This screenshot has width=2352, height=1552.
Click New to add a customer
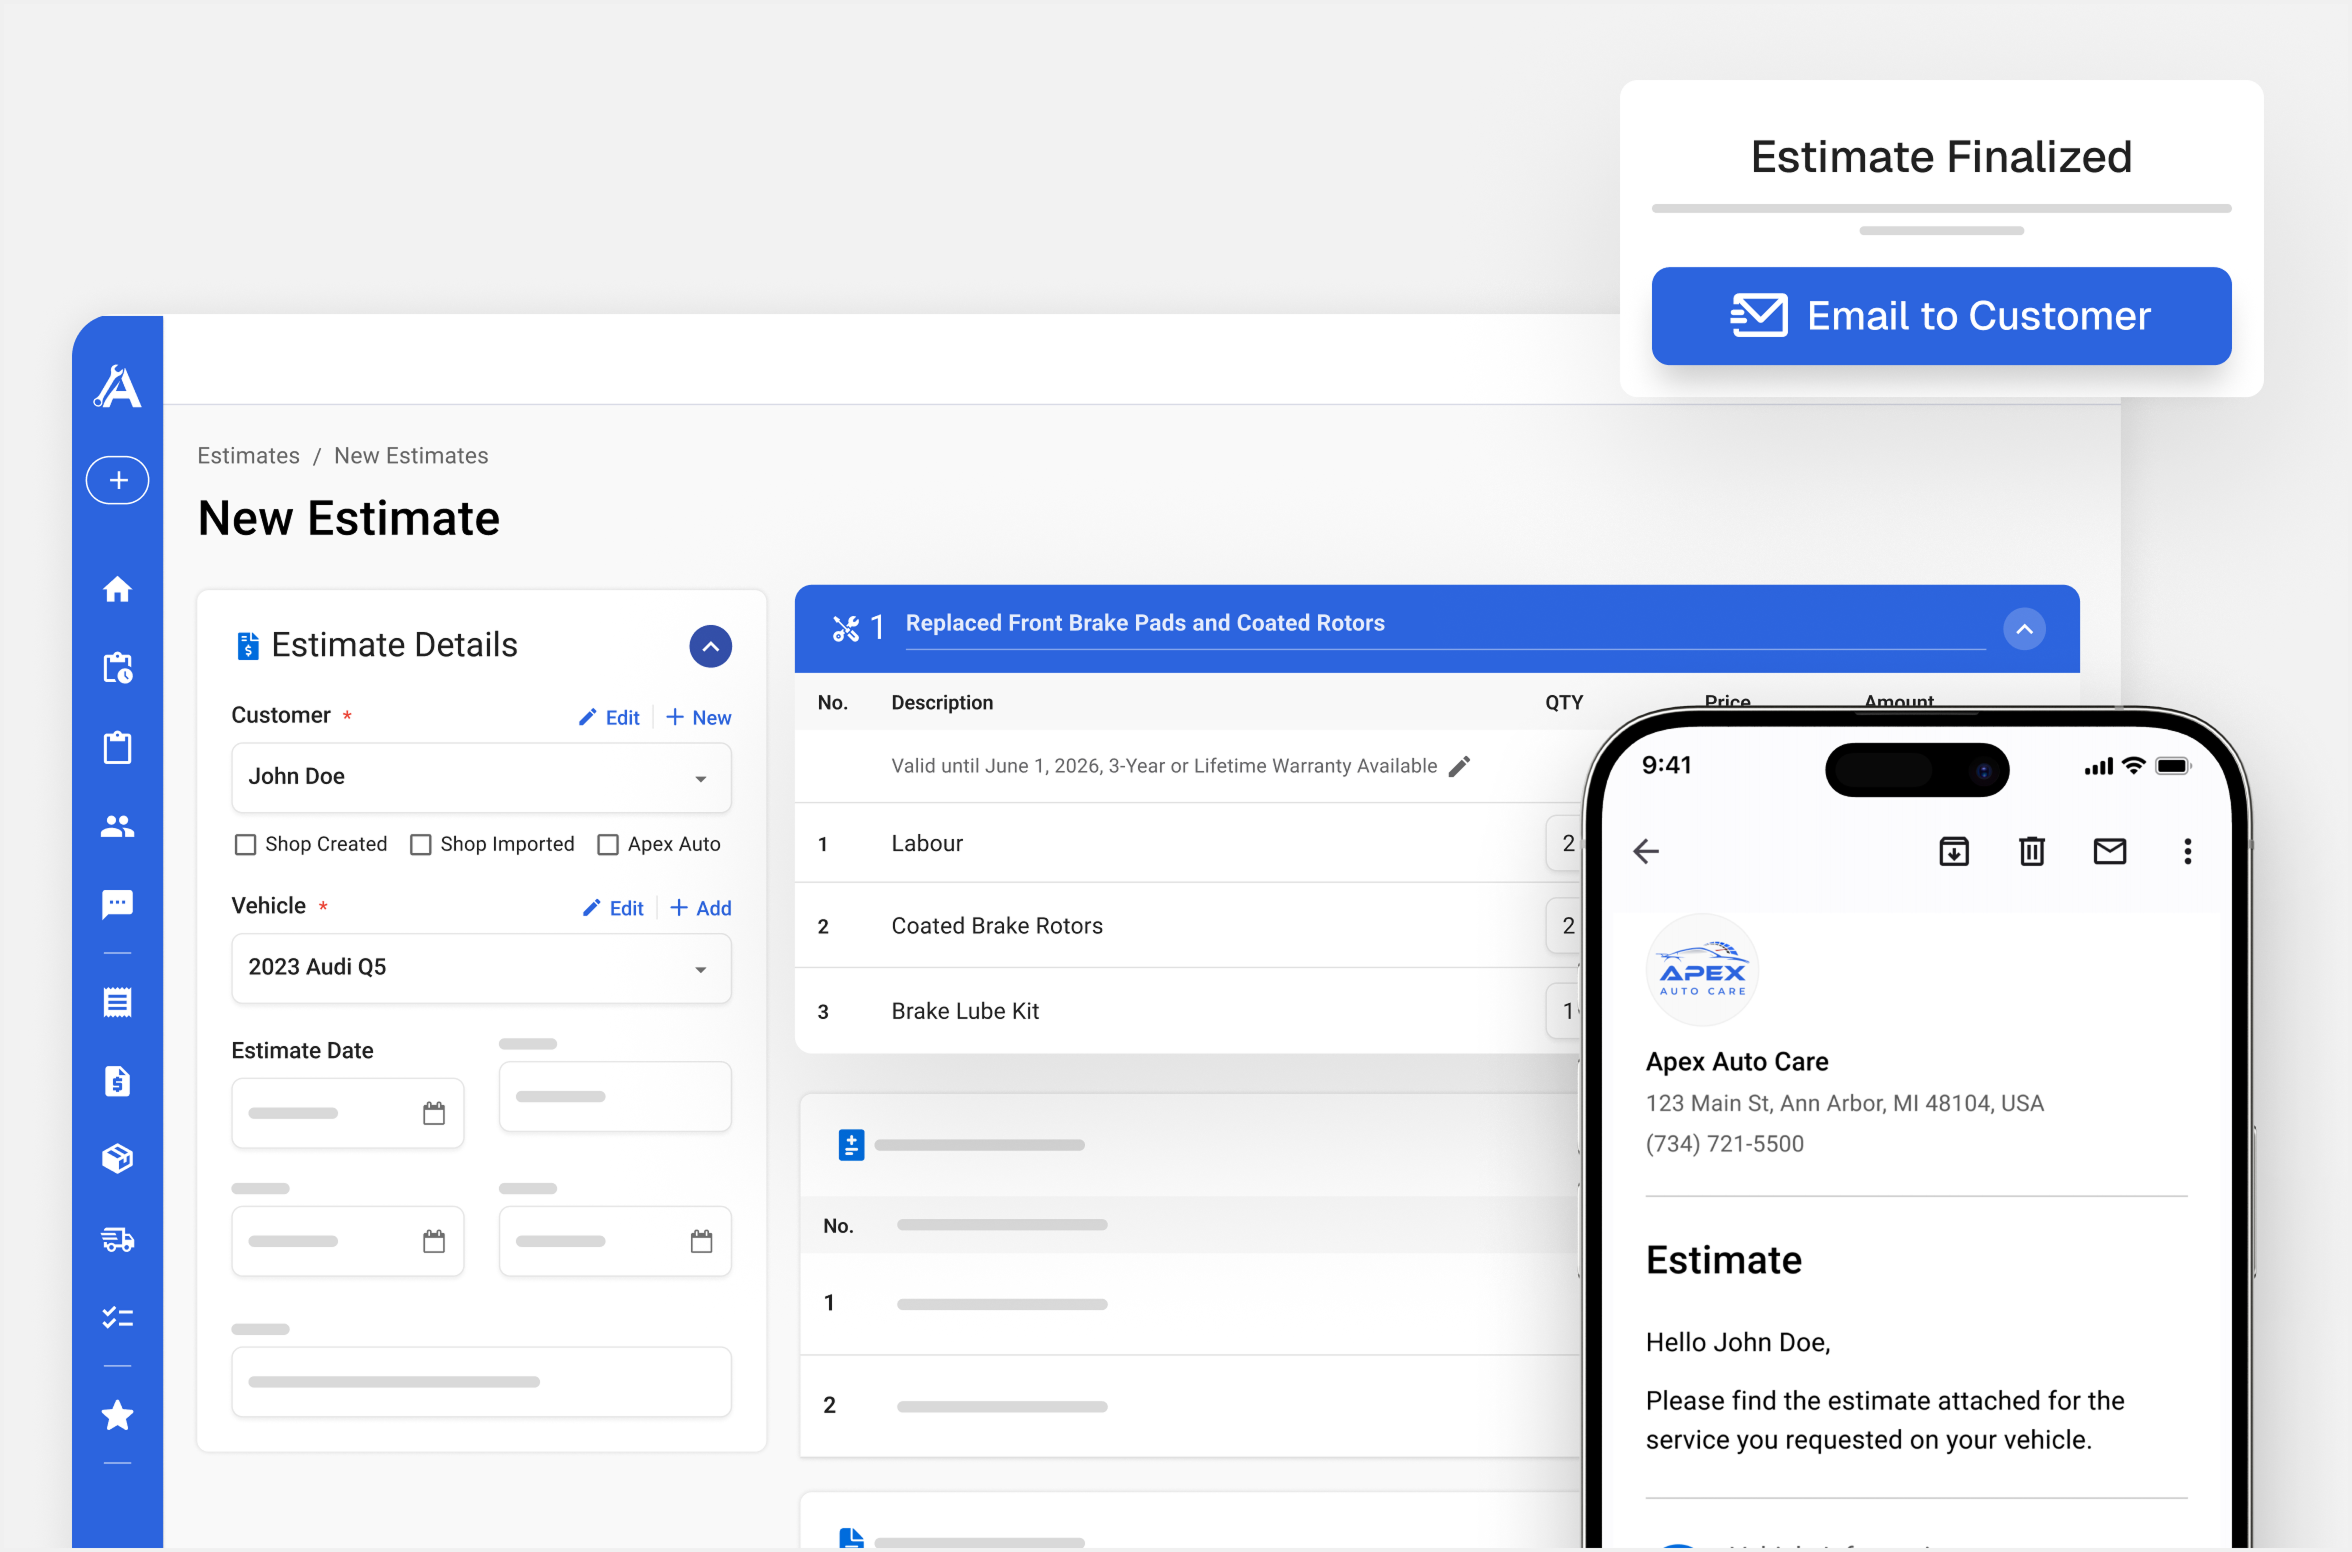tap(698, 718)
